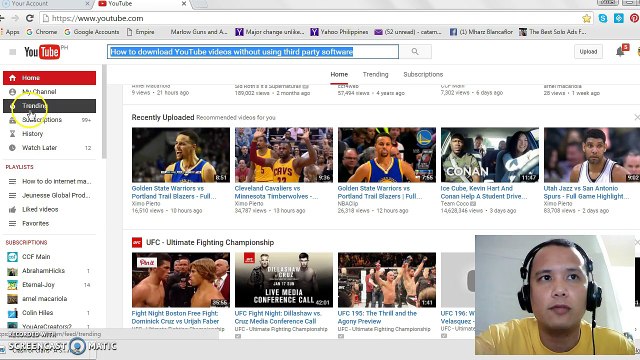Play Cleveland Cavaliers vs Timberwolves thumbnail

point(284,155)
